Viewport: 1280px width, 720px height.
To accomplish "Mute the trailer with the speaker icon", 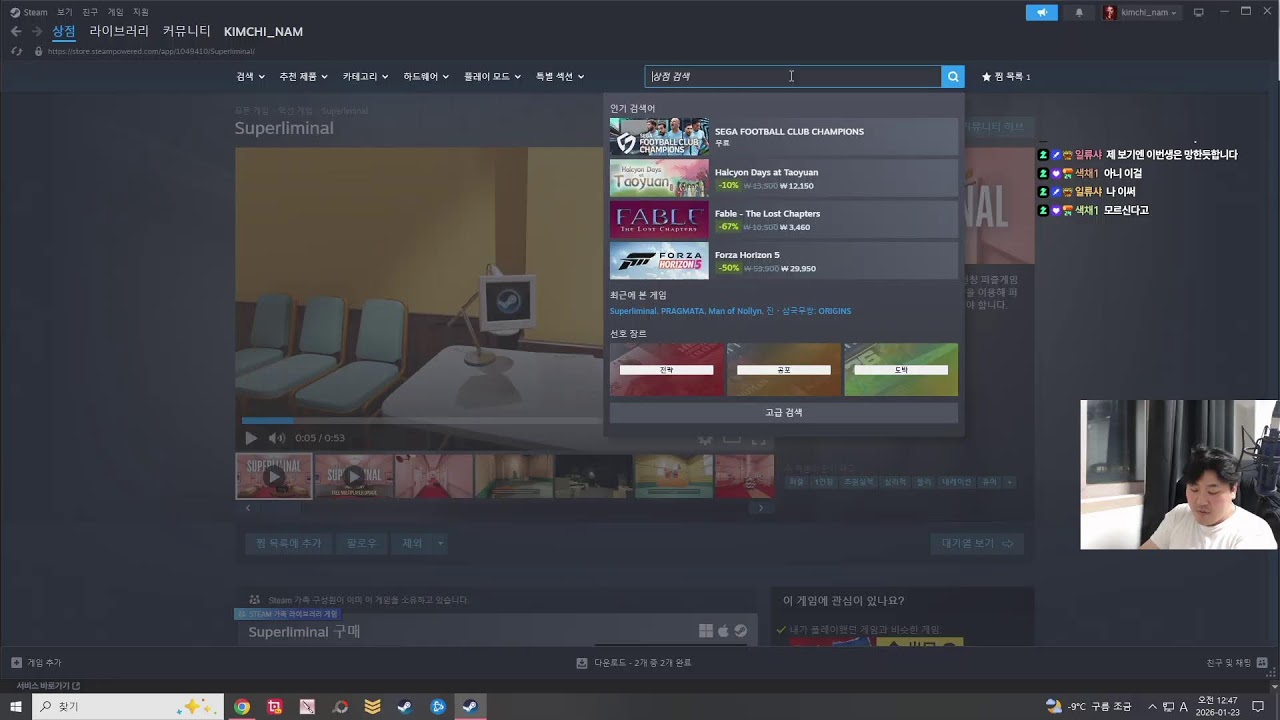I will click(x=277, y=438).
